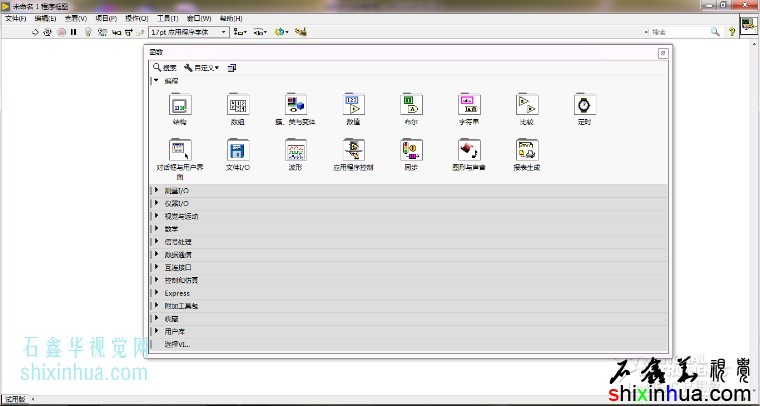Open the Timing (定时) stopwatch palette
This screenshot has height=406, width=760.
point(584,104)
